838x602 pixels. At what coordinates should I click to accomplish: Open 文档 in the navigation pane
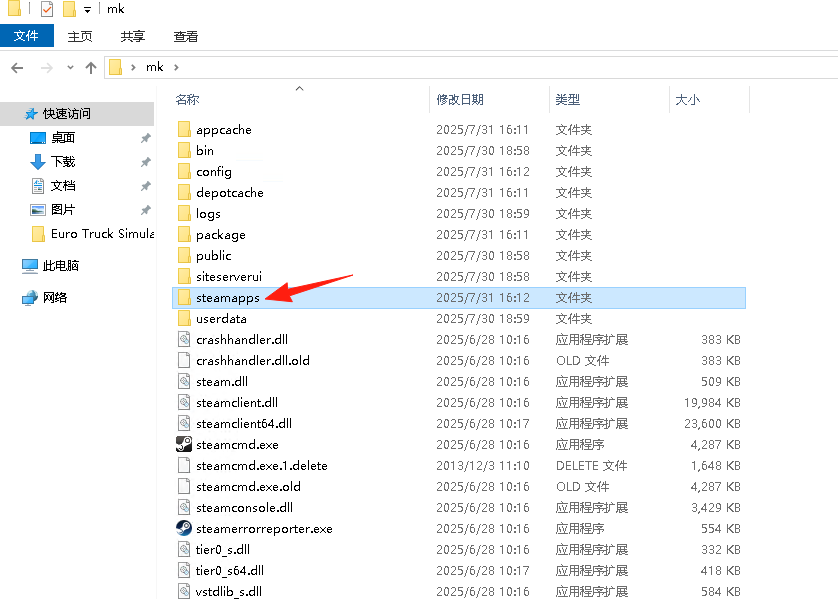(x=63, y=186)
